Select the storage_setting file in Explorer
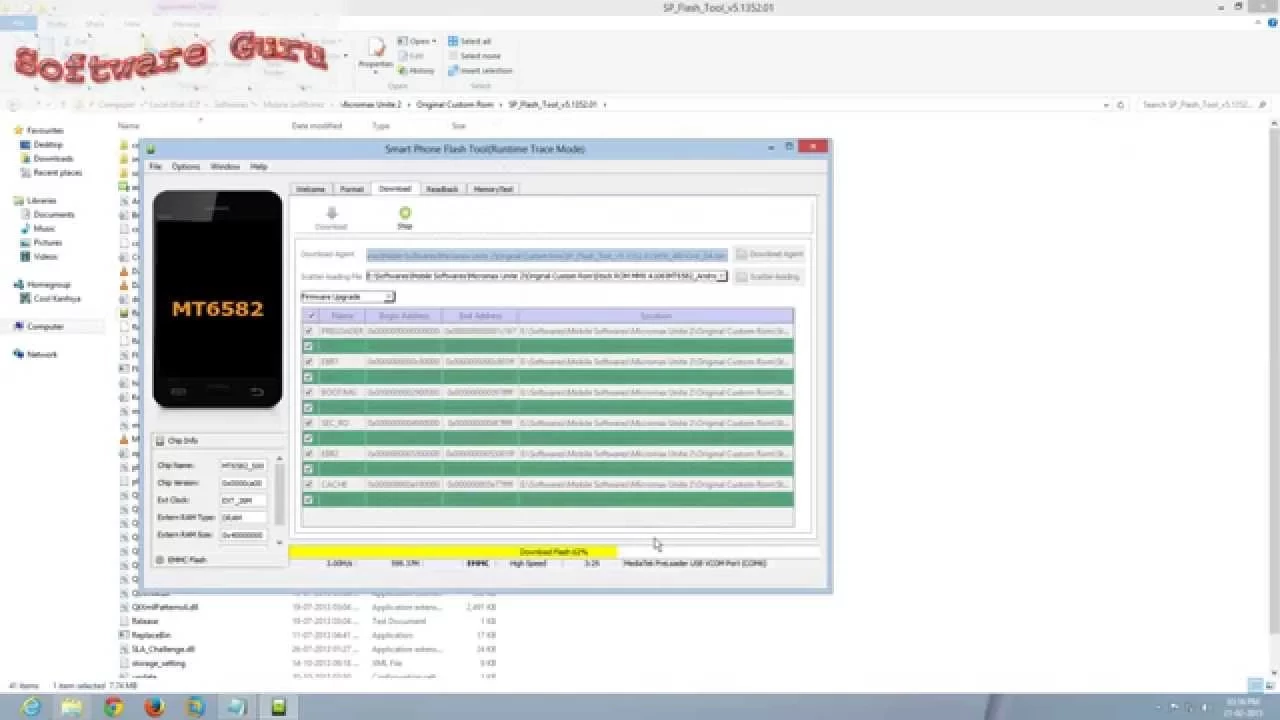1280x720 pixels. pyautogui.click(x=158, y=663)
